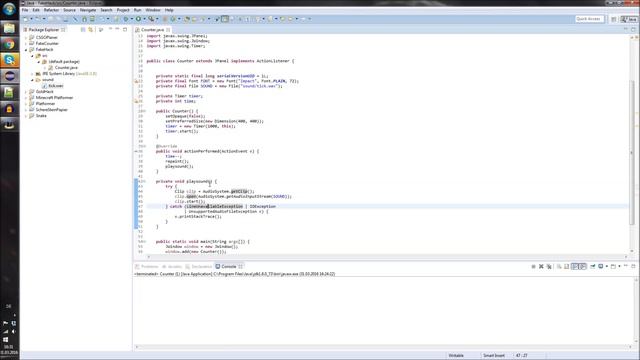This screenshot has height=360, width=640.
Task: Click the New file toolbar icon
Action: 26,19
